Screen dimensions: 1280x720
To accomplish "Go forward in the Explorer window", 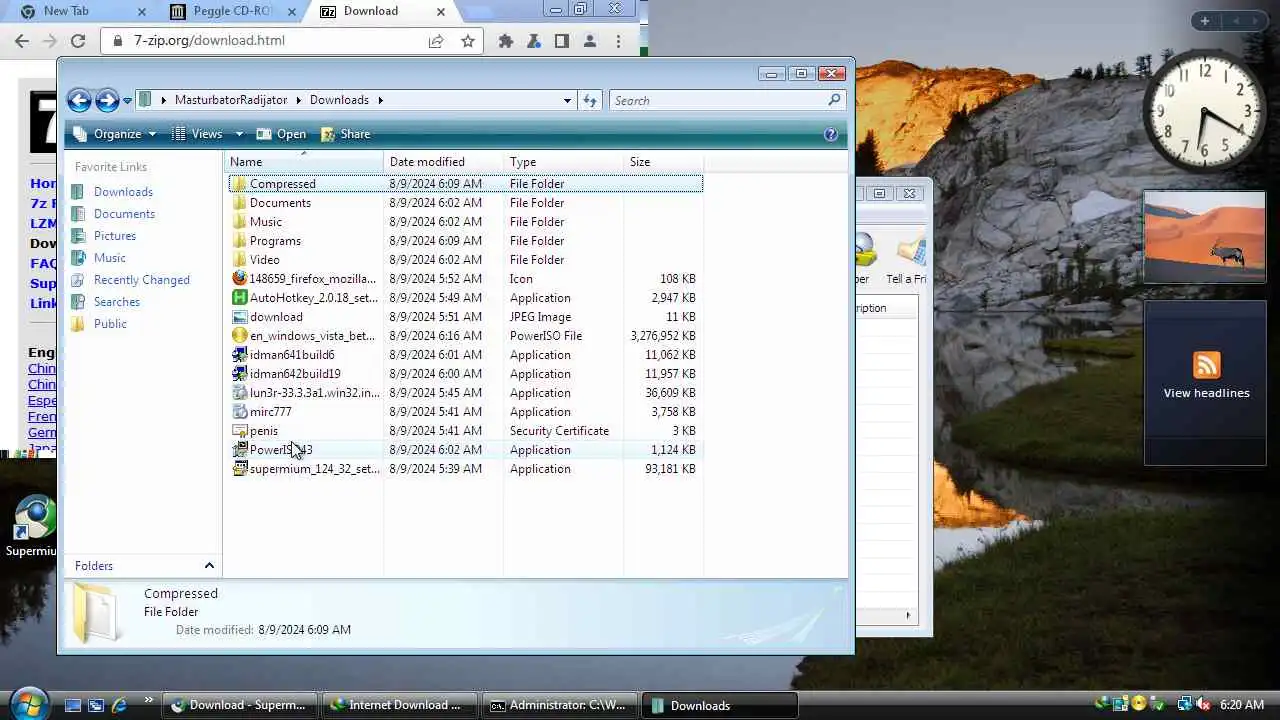I will click(x=107, y=100).
